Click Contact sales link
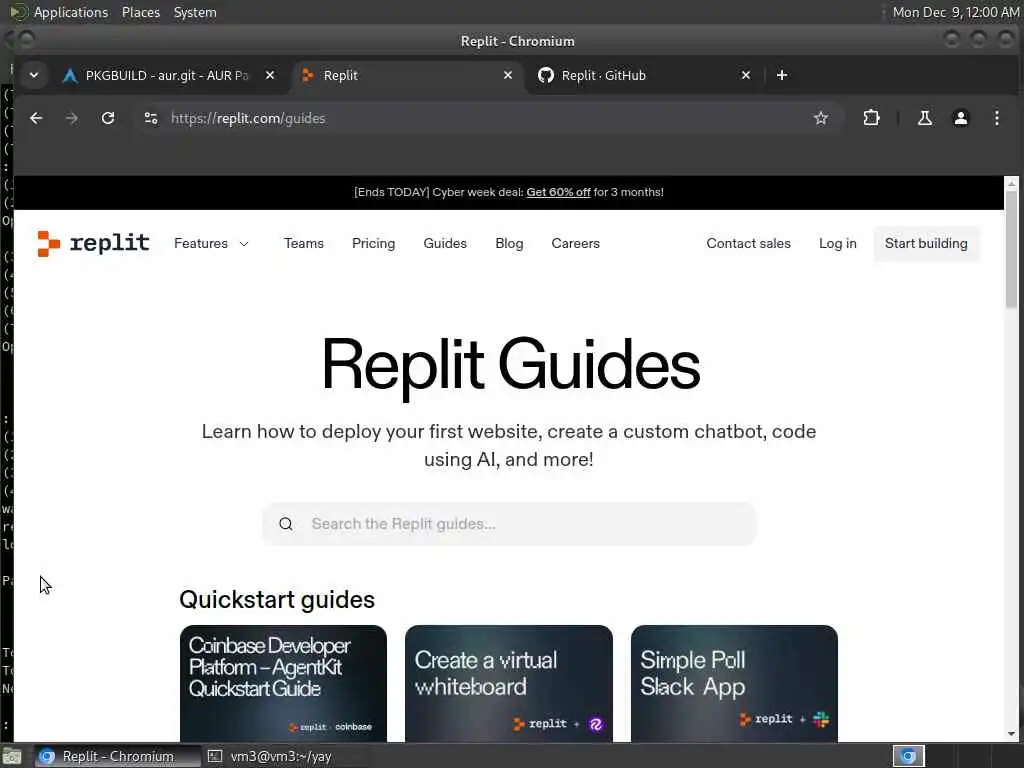The image size is (1024, 768). pyautogui.click(x=748, y=244)
